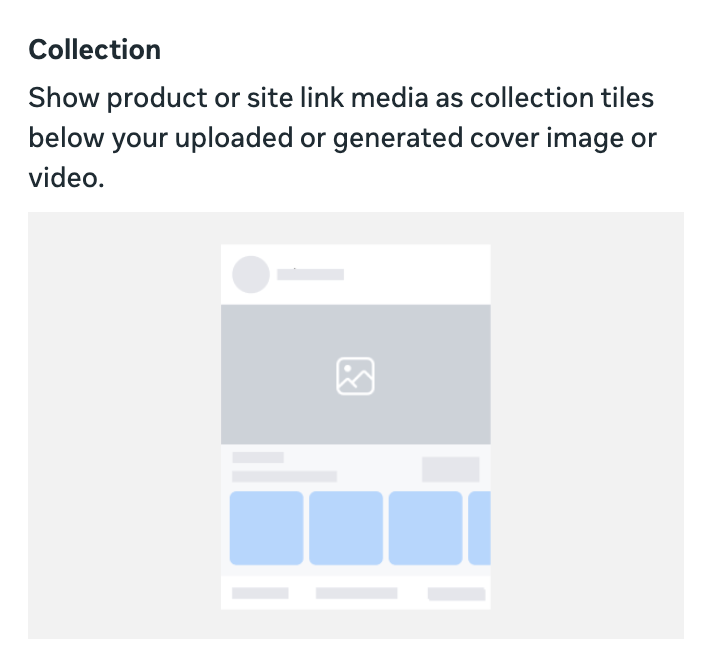Click the long description placeholder bar below cover
The image size is (712, 664).
(284, 476)
